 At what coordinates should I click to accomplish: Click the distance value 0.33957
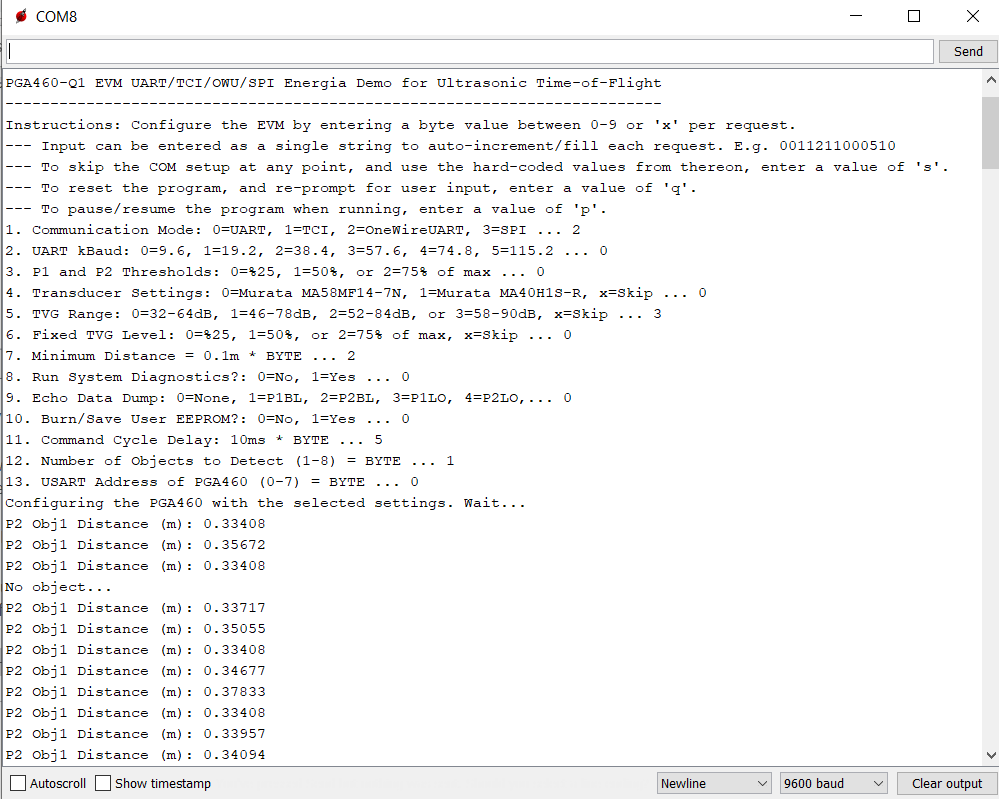point(234,733)
